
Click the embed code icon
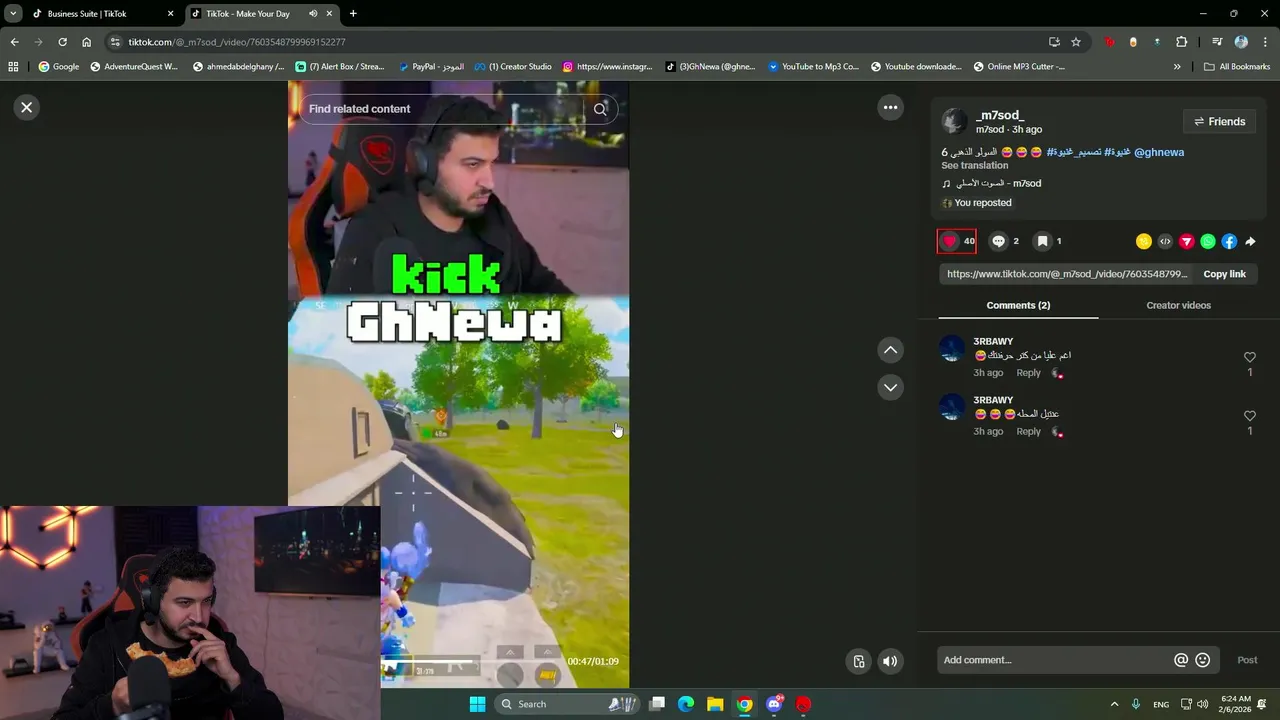click(1165, 241)
